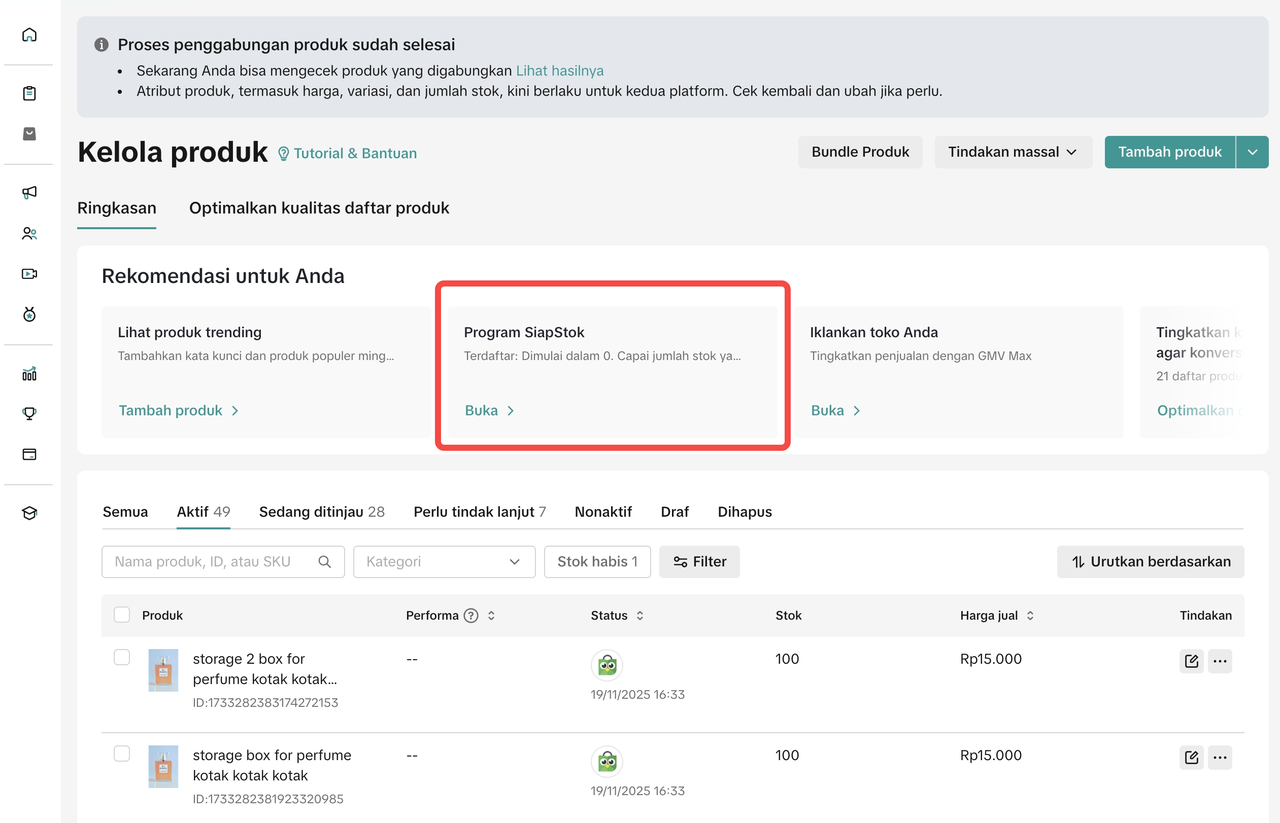The width and height of the screenshot is (1280, 823).
Task: Click the trophy icon in sidebar
Action: (x=29, y=413)
